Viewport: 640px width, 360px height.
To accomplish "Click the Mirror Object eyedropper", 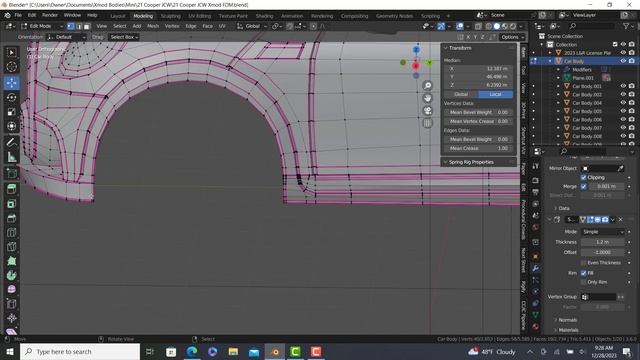I will pyautogui.click(x=620, y=168).
